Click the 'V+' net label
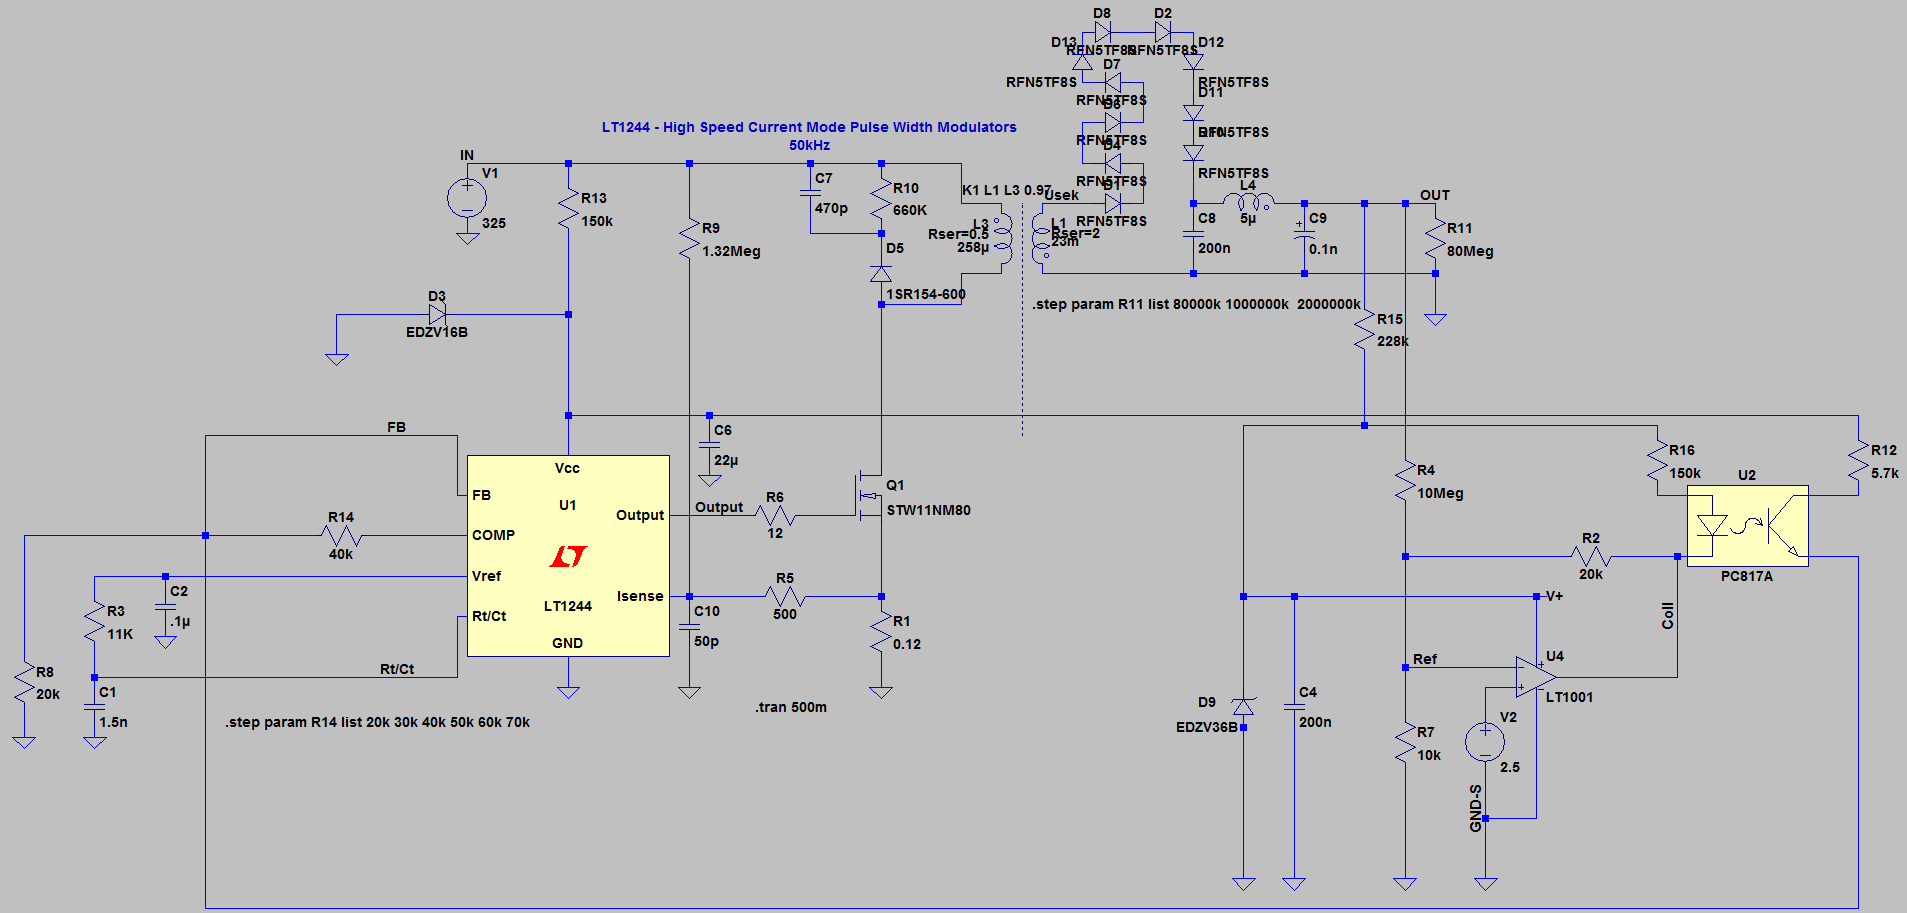The height and width of the screenshot is (913, 1907). (x=1555, y=596)
